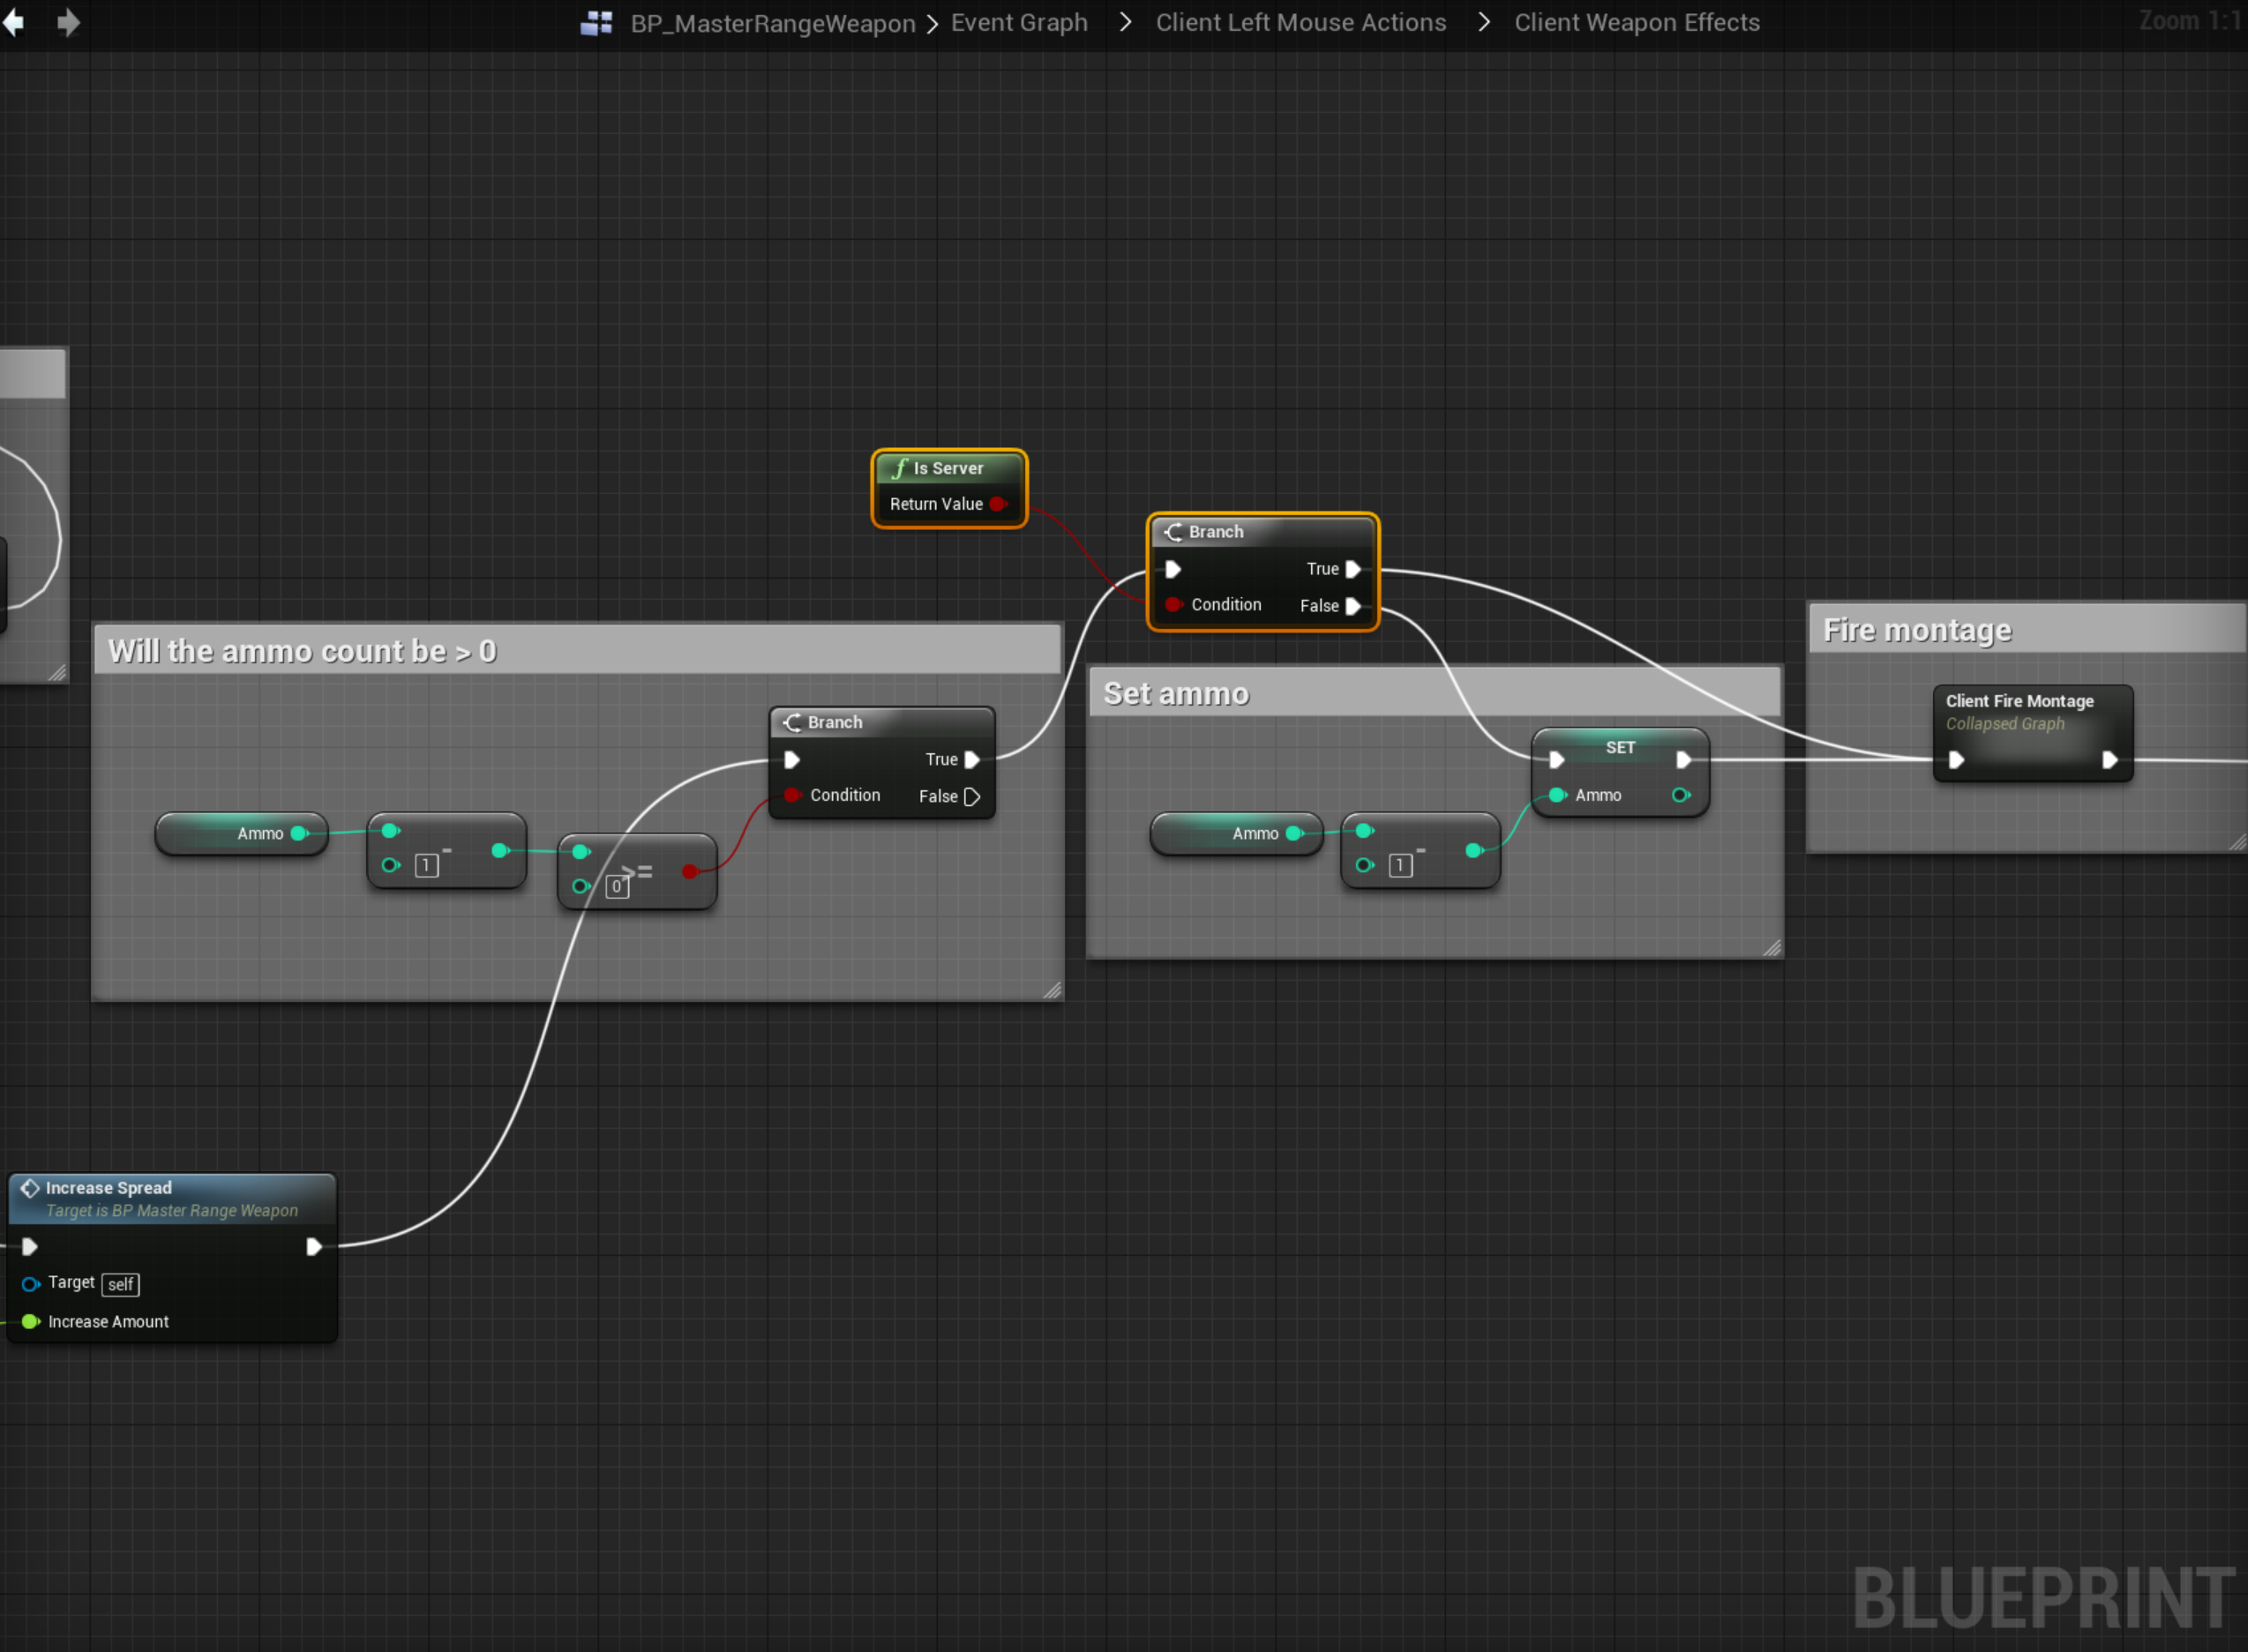Click the back navigation arrow
The width and height of the screenshot is (2248, 1652).
point(14,22)
